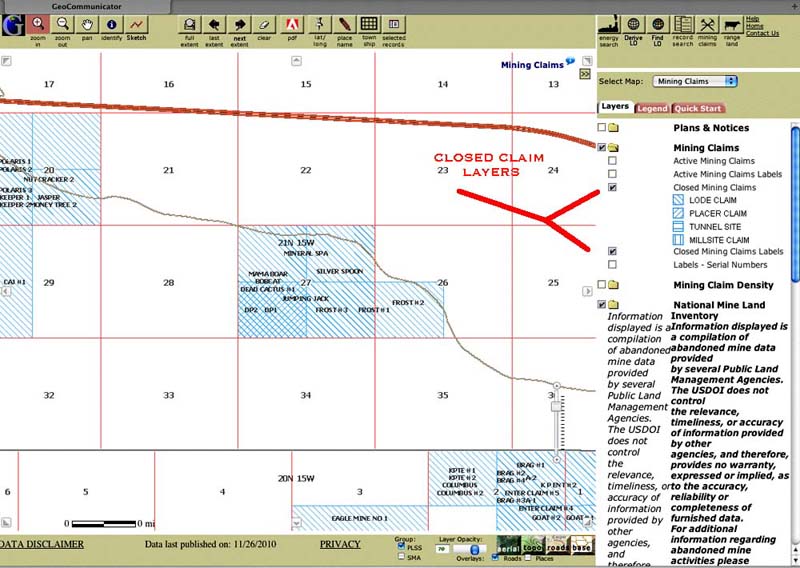Show the selected records tool
Viewport: 800px width, 568px height.
(x=394, y=24)
